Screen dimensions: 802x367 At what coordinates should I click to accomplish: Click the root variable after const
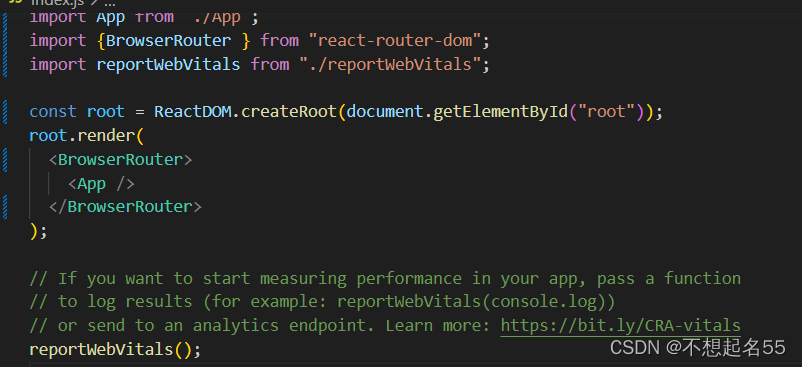tap(106, 111)
